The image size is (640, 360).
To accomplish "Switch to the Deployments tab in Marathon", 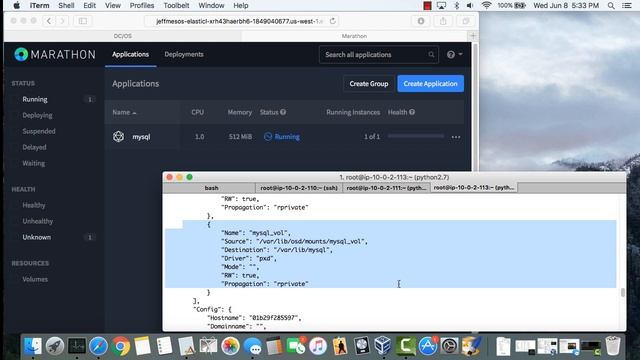I will [x=184, y=54].
